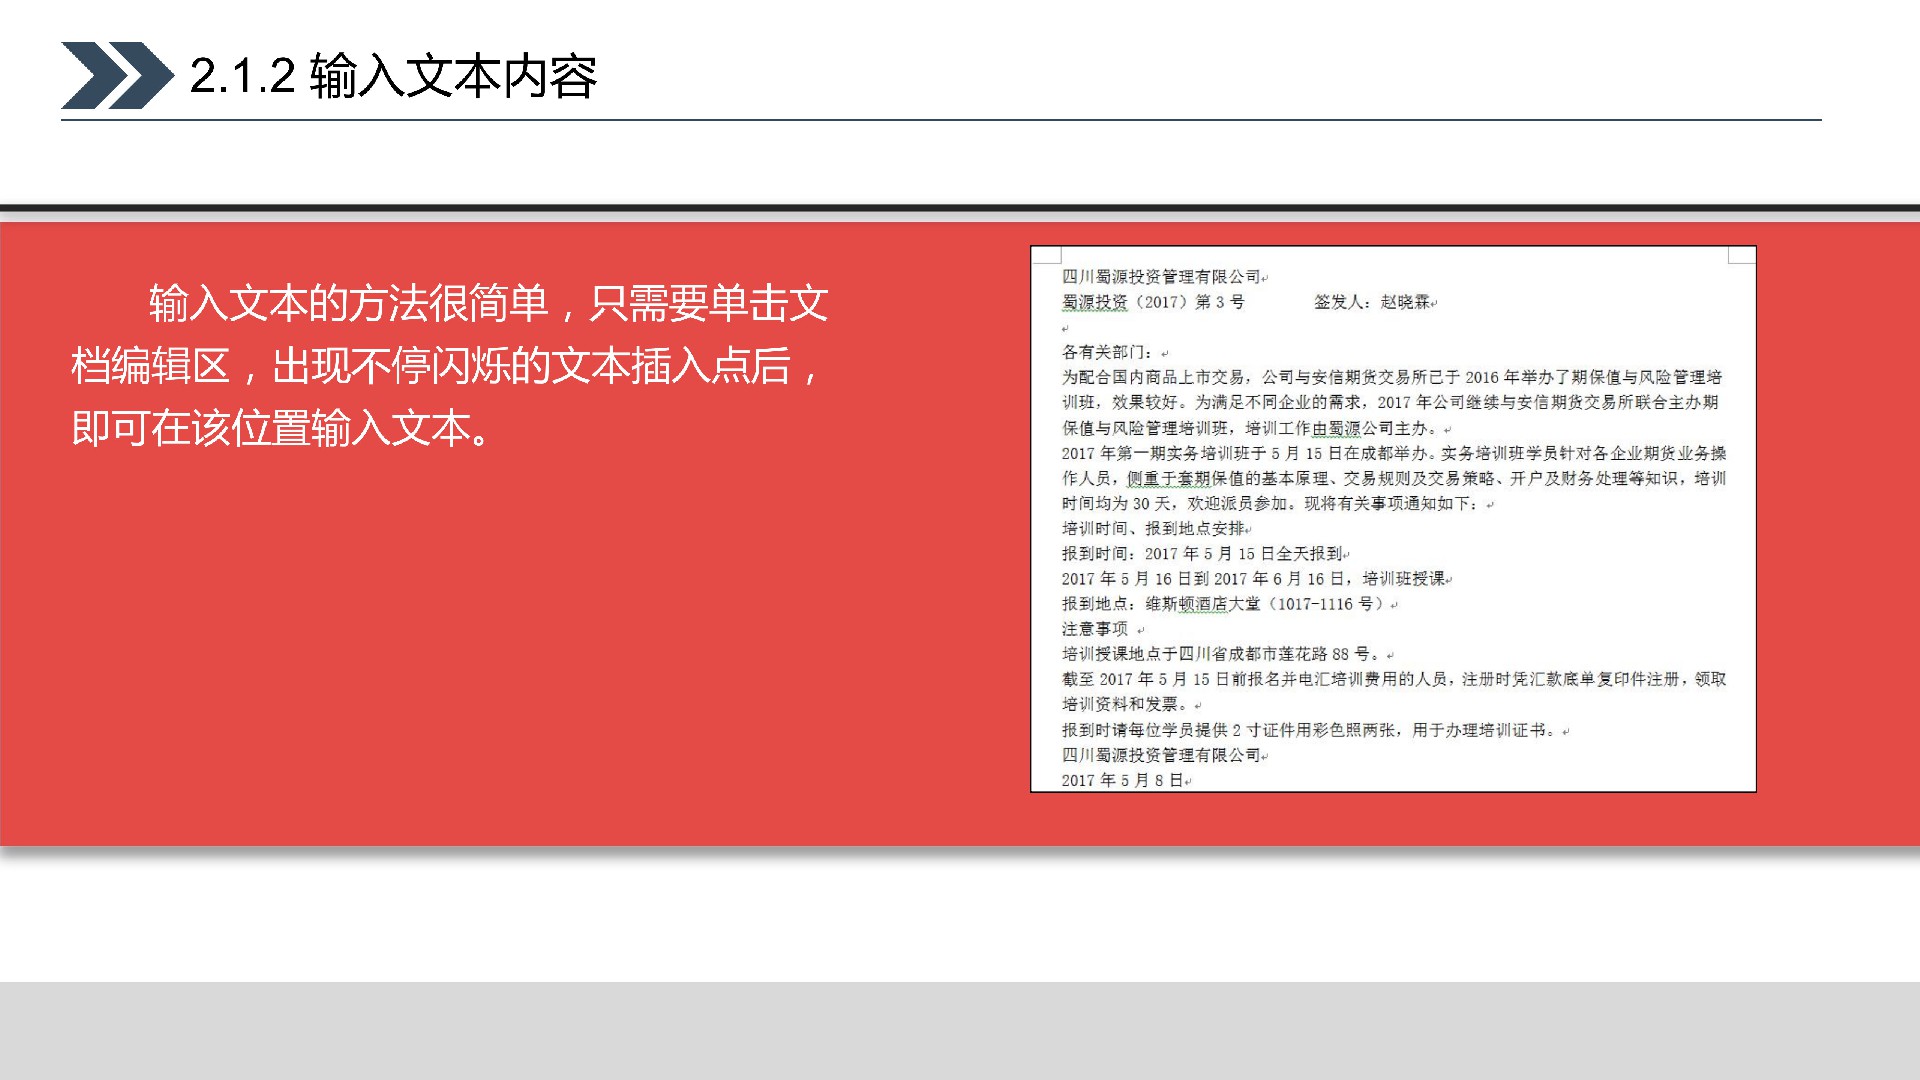Screen dimensions: 1920x1080
Task: Click the slide title 2.1.2 输入文本内容
Action: [x=393, y=76]
